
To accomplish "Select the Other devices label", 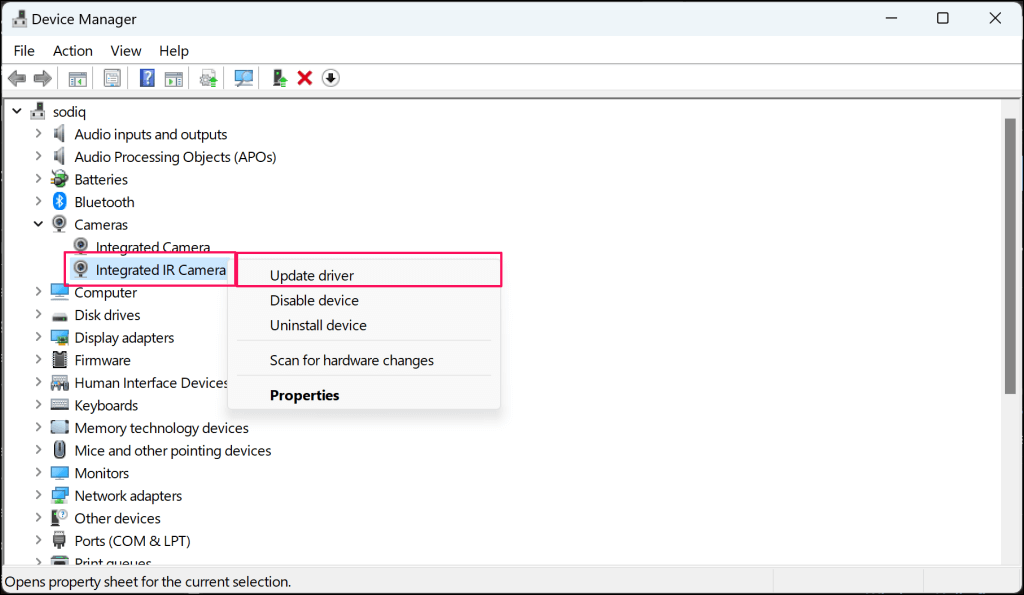I will tap(118, 518).
